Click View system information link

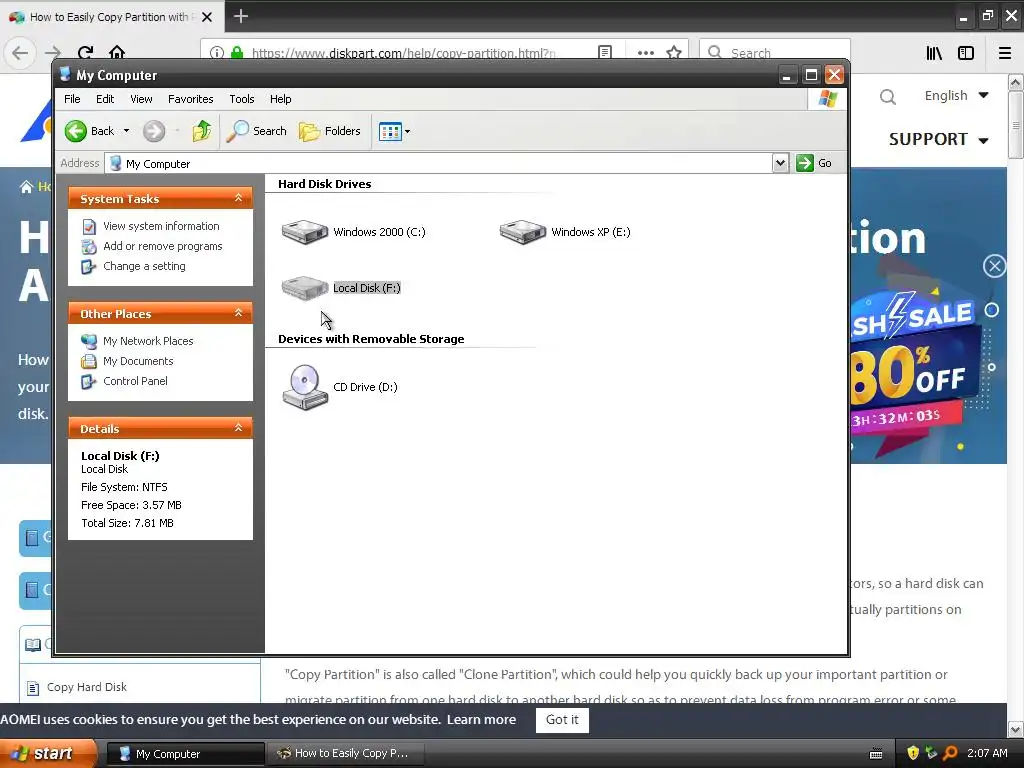coord(161,226)
